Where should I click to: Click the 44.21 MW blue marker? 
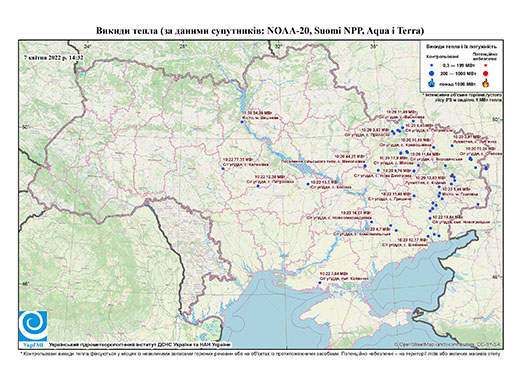[365, 166]
